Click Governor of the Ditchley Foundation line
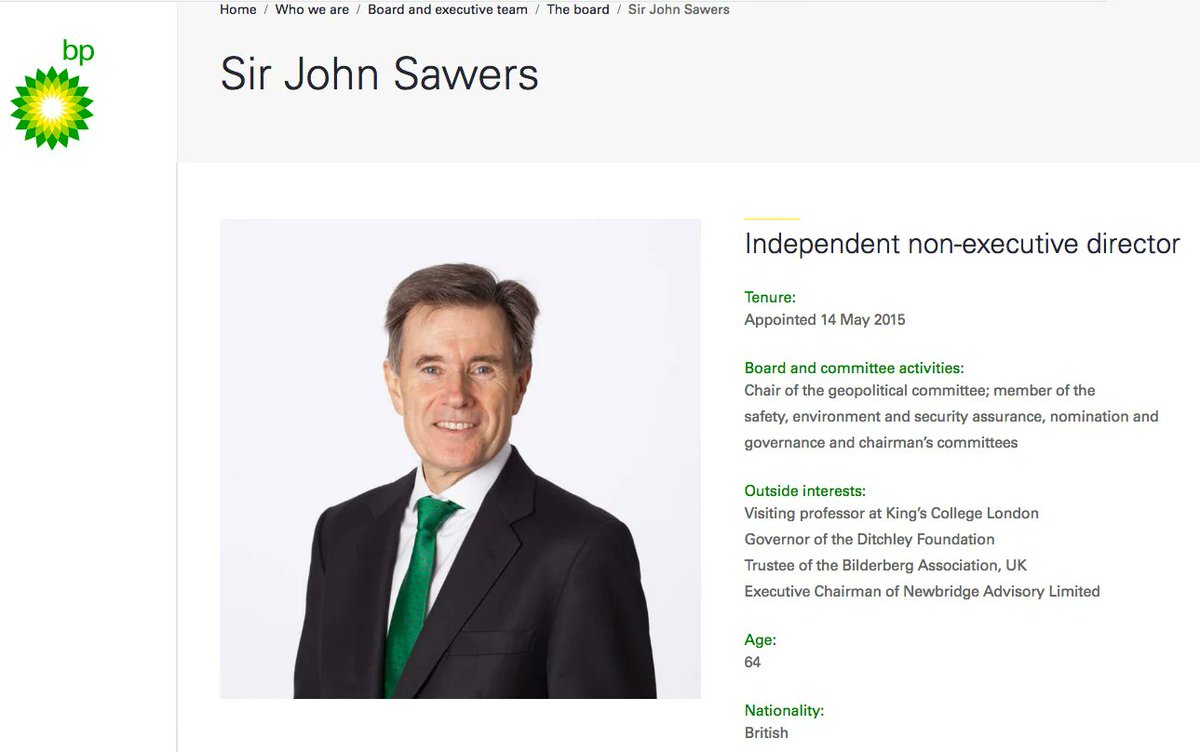The width and height of the screenshot is (1200, 752). point(869,539)
